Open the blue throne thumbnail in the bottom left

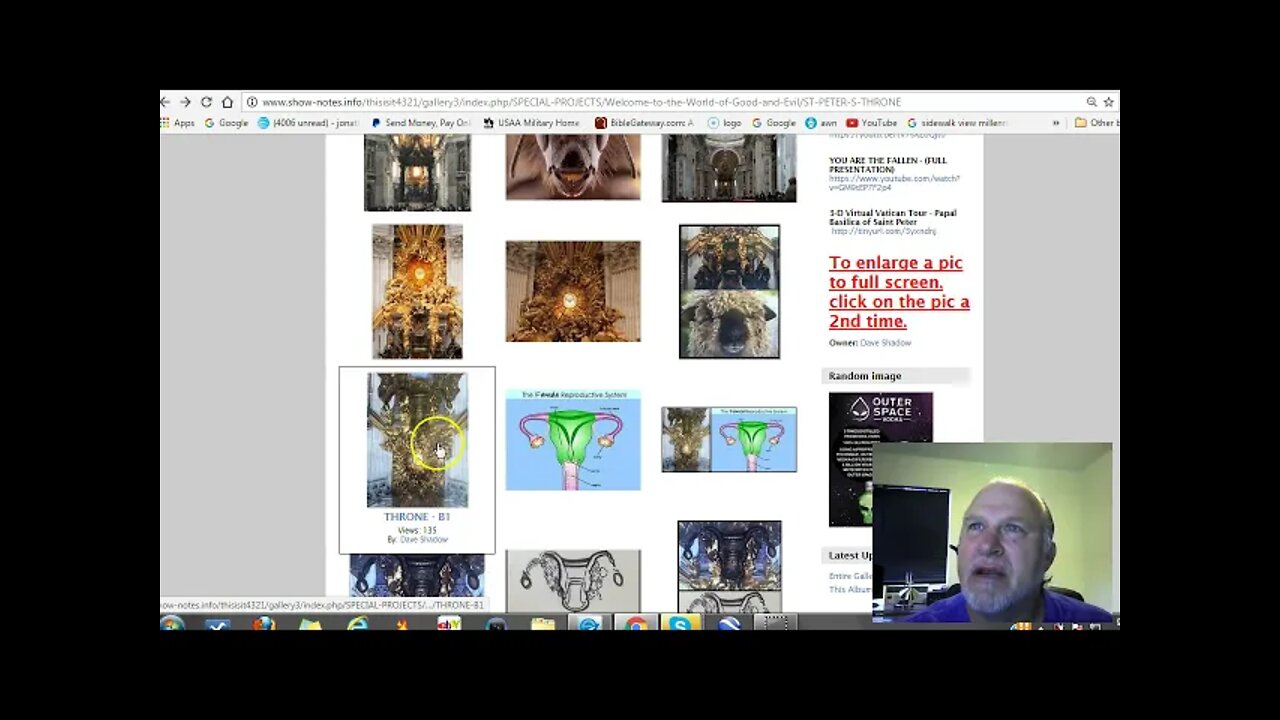[417, 576]
